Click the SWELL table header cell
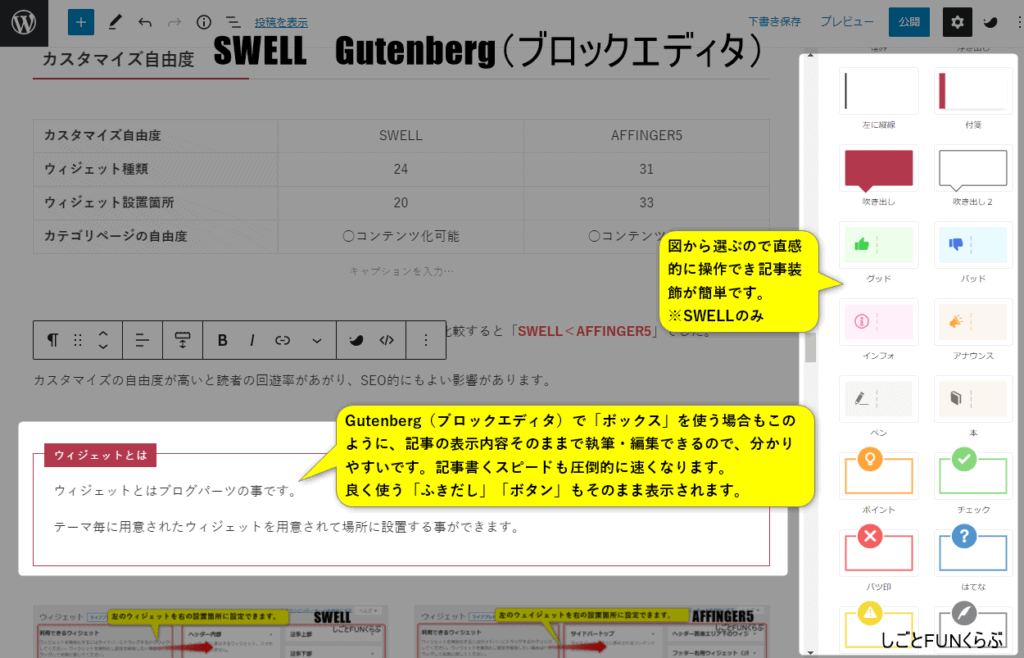The height and width of the screenshot is (658, 1024). pos(401,135)
